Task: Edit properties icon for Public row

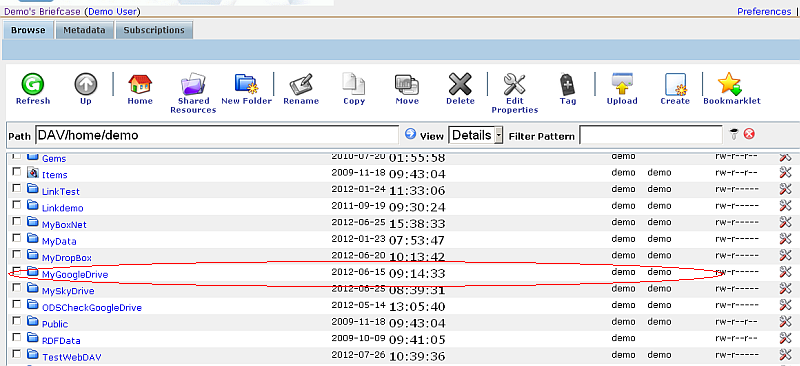Action: coord(785,322)
